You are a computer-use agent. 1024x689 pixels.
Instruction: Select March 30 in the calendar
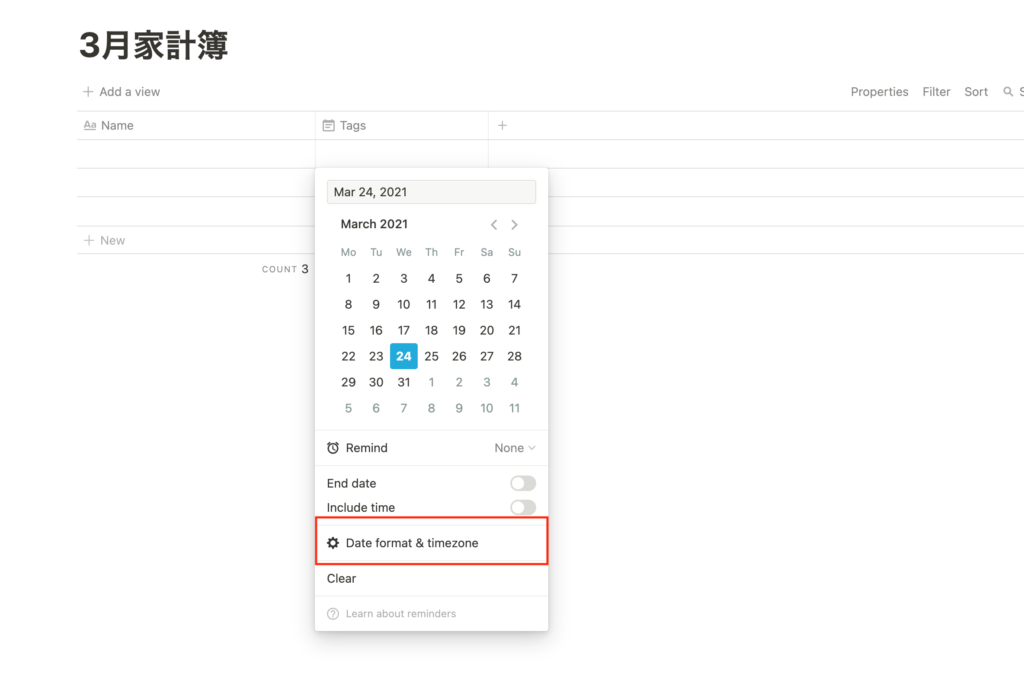click(x=376, y=382)
